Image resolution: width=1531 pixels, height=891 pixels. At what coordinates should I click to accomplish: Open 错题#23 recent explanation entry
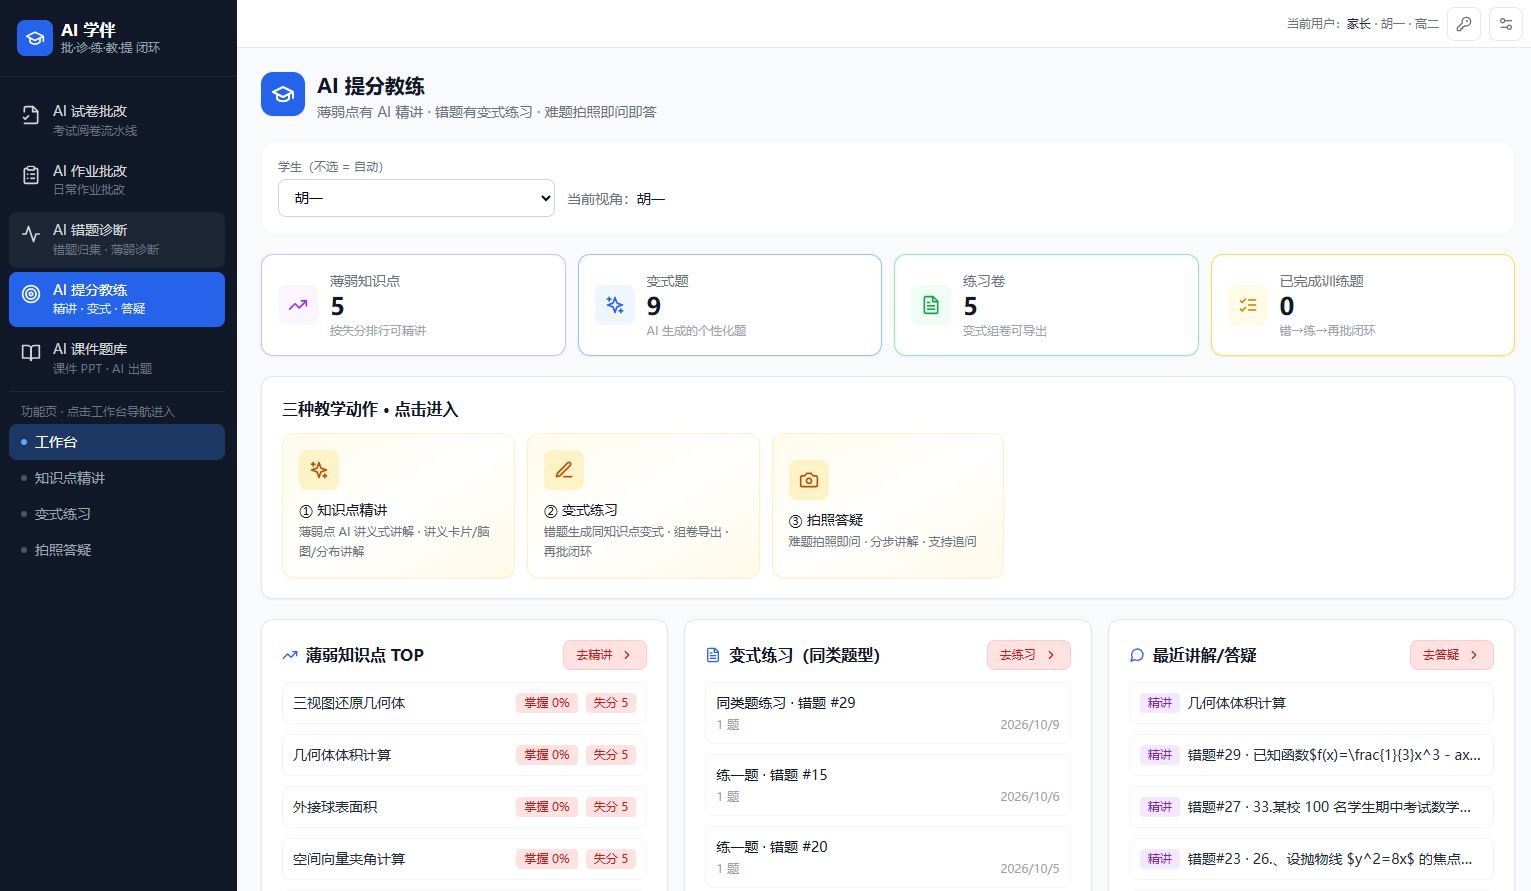1311,859
